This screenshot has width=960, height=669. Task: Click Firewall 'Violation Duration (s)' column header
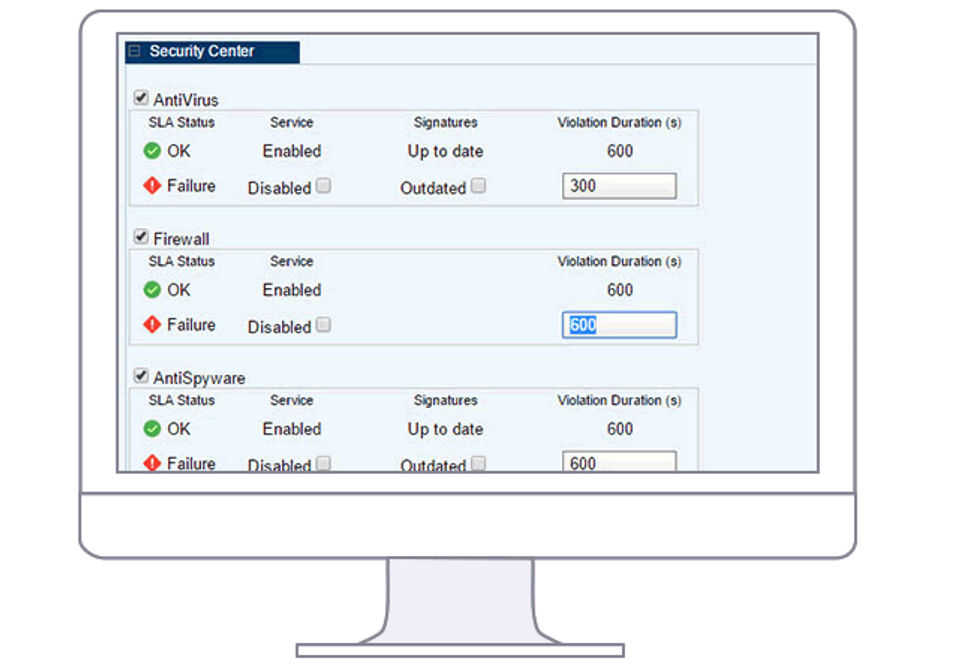tap(619, 261)
